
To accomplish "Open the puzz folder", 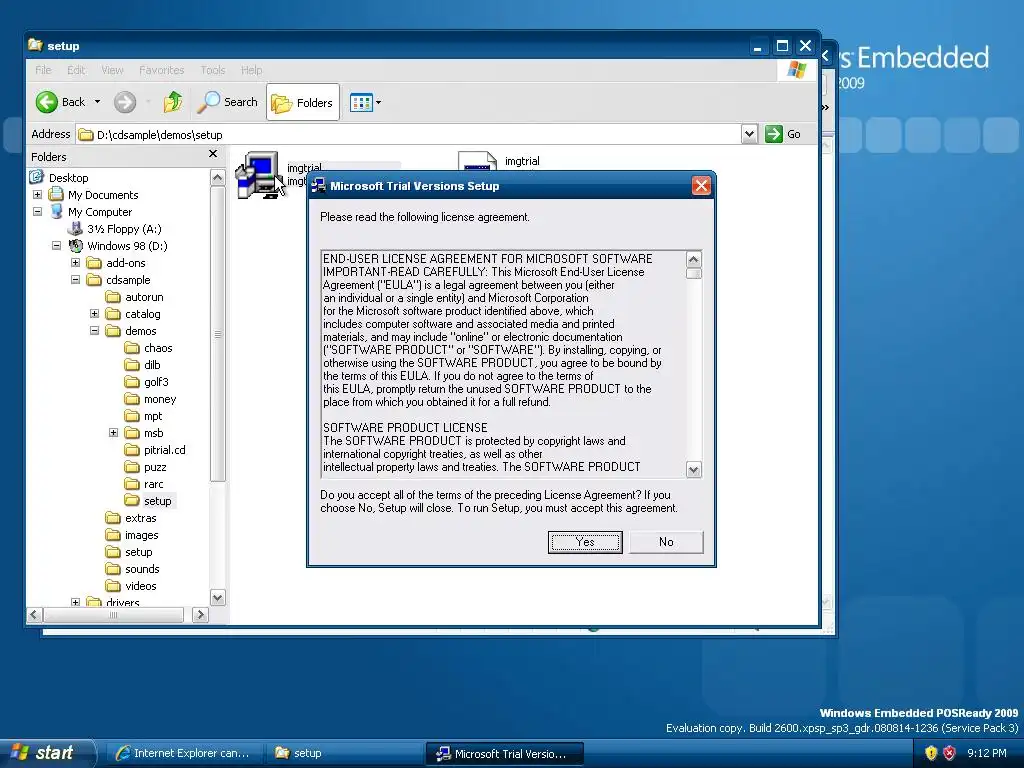I will pyautogui.click(x=155, y=466).
